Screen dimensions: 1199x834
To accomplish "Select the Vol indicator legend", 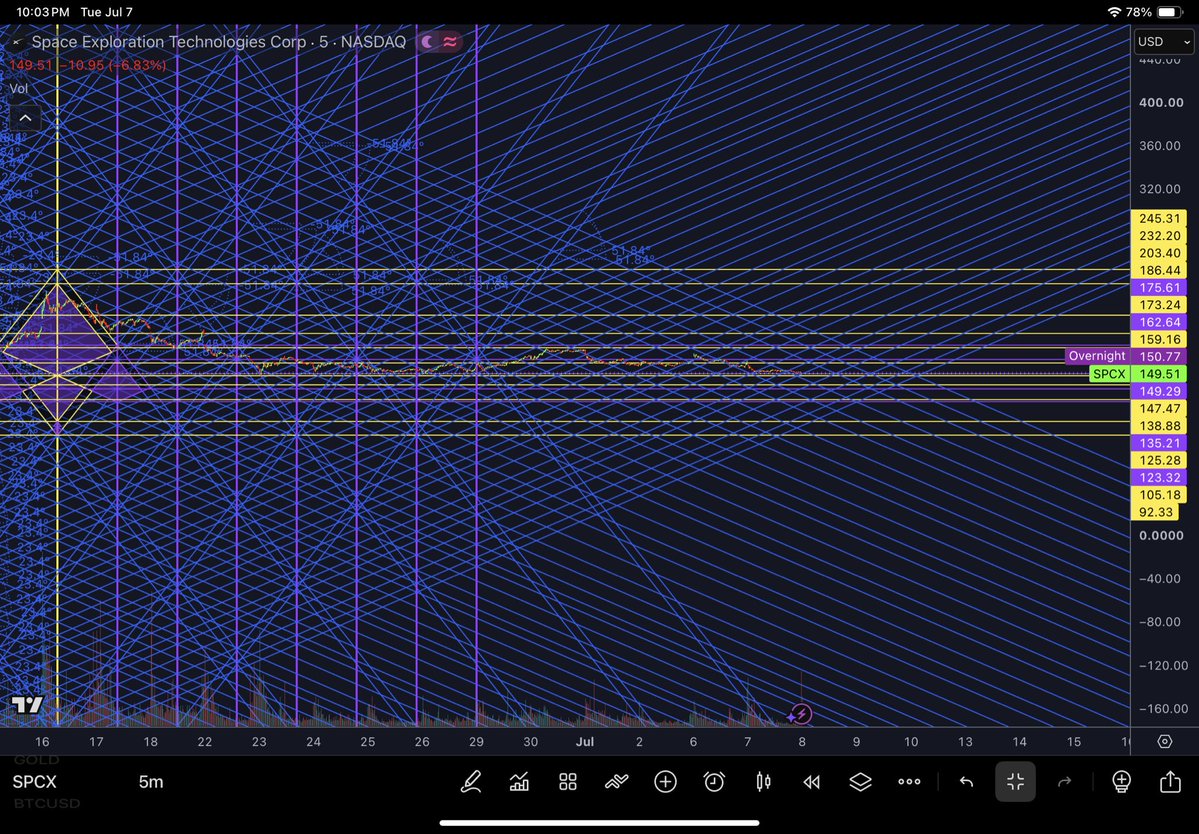I will [18, 88].
